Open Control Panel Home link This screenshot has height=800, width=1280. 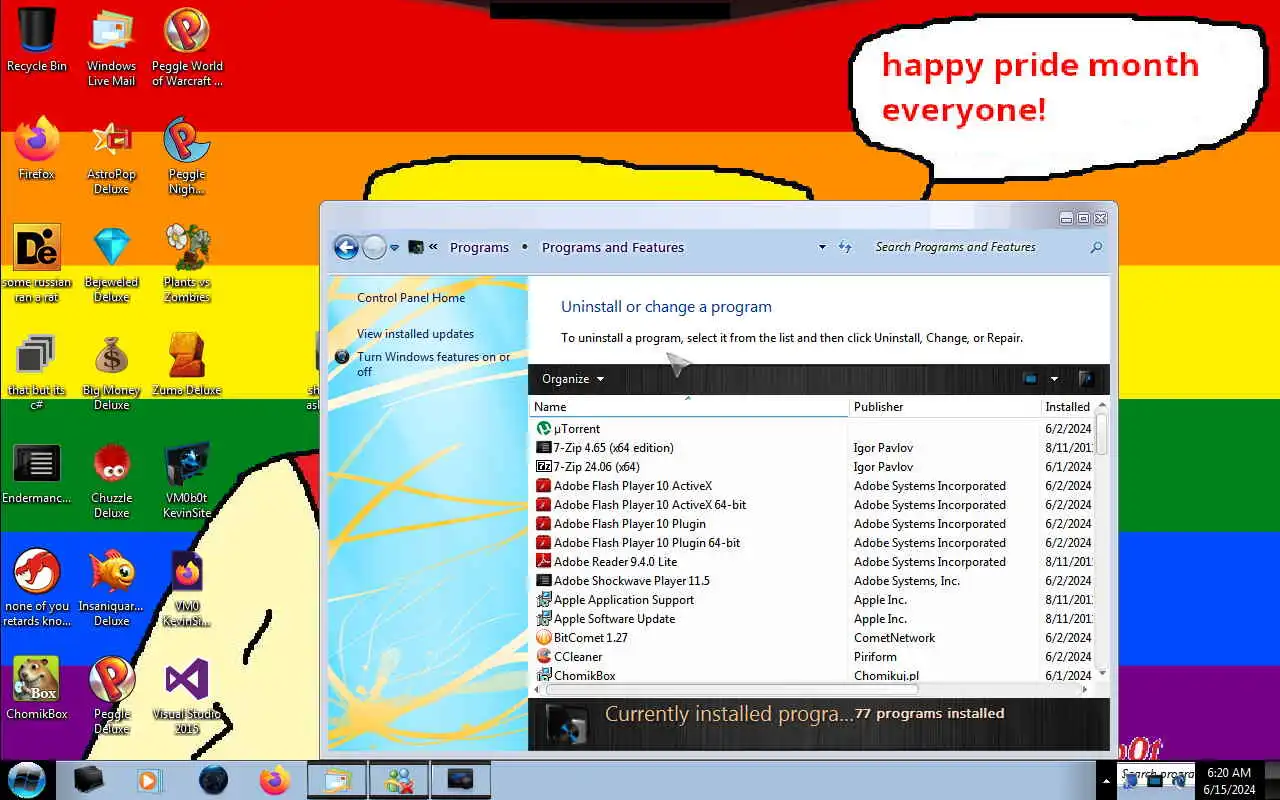pyautogui.click(x=411, y=298)
